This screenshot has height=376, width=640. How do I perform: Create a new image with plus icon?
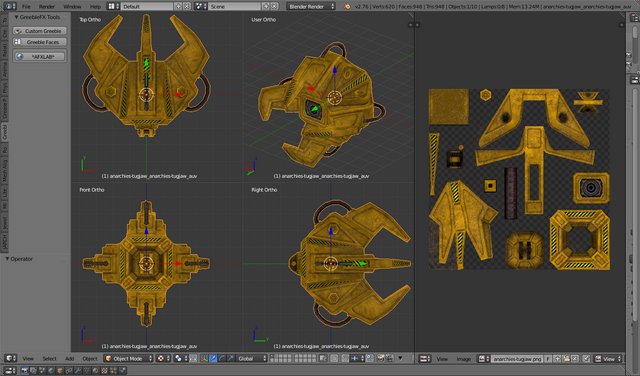(557, 359)
